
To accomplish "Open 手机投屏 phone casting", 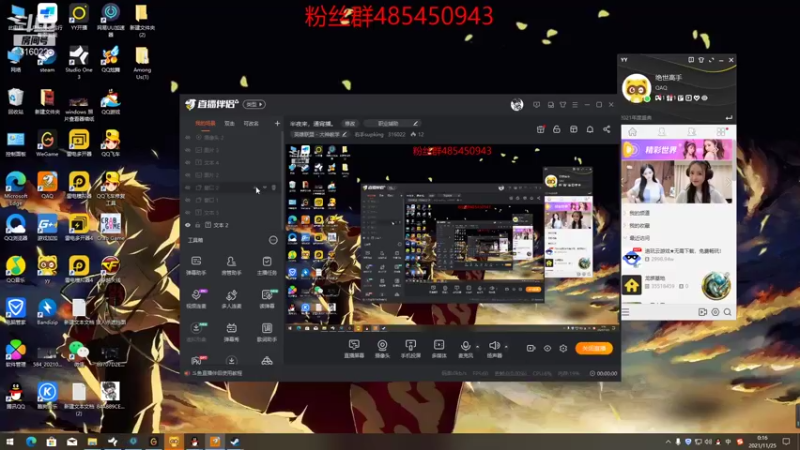I will tap(411, 349).
